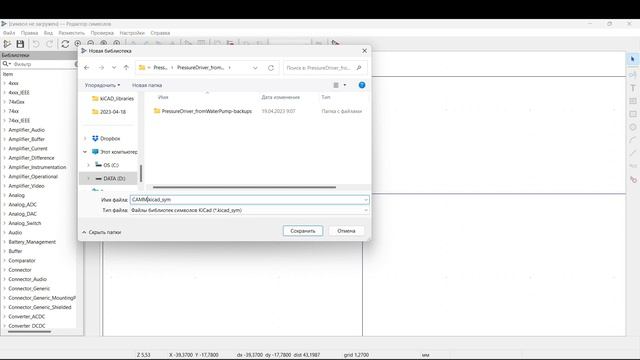
Task: Go forward in the save dialog
Action: 101,68
